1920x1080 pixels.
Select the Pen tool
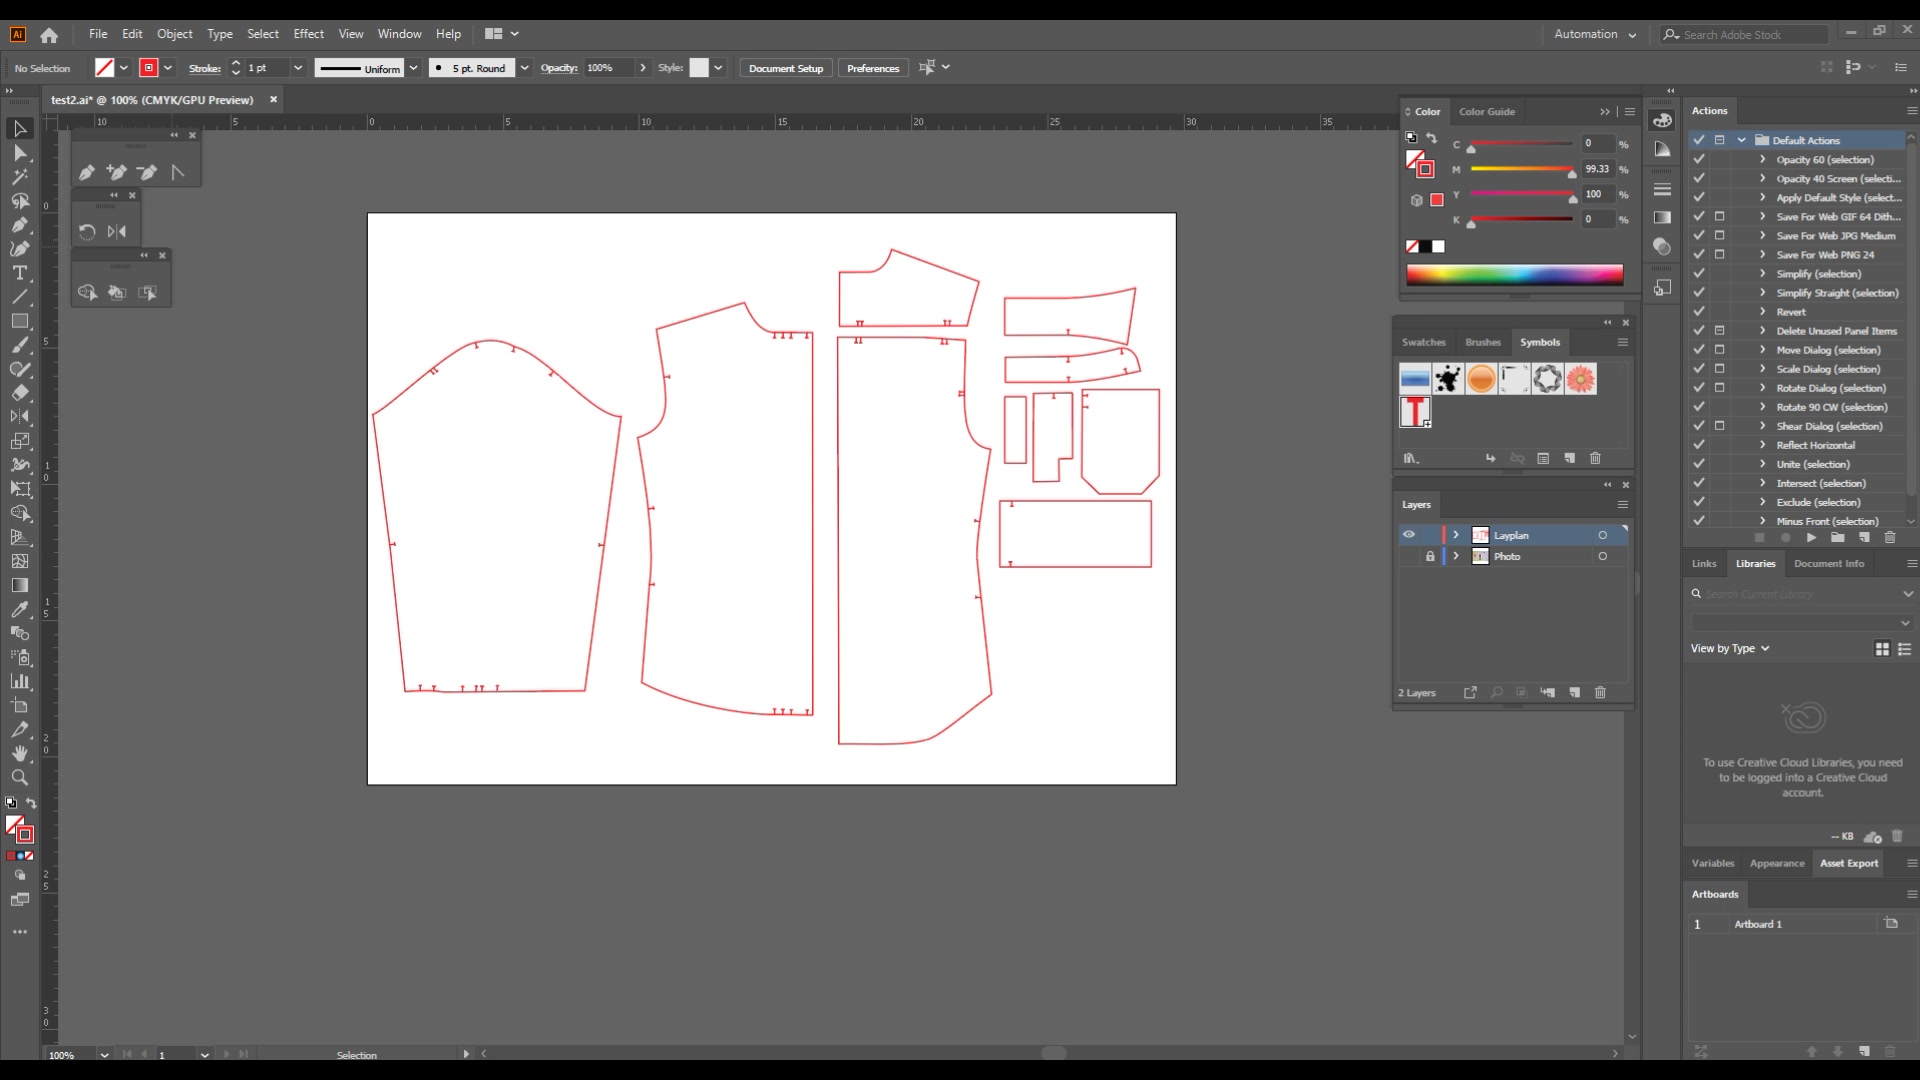[x=19, y=224]
